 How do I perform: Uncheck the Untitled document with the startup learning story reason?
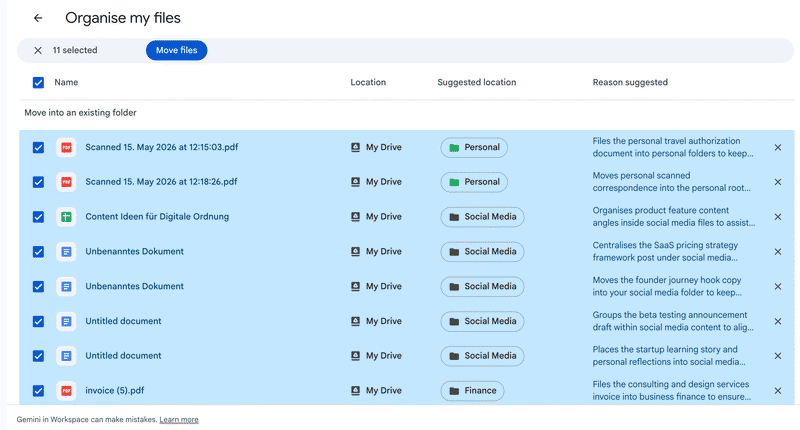pos(38,356)
